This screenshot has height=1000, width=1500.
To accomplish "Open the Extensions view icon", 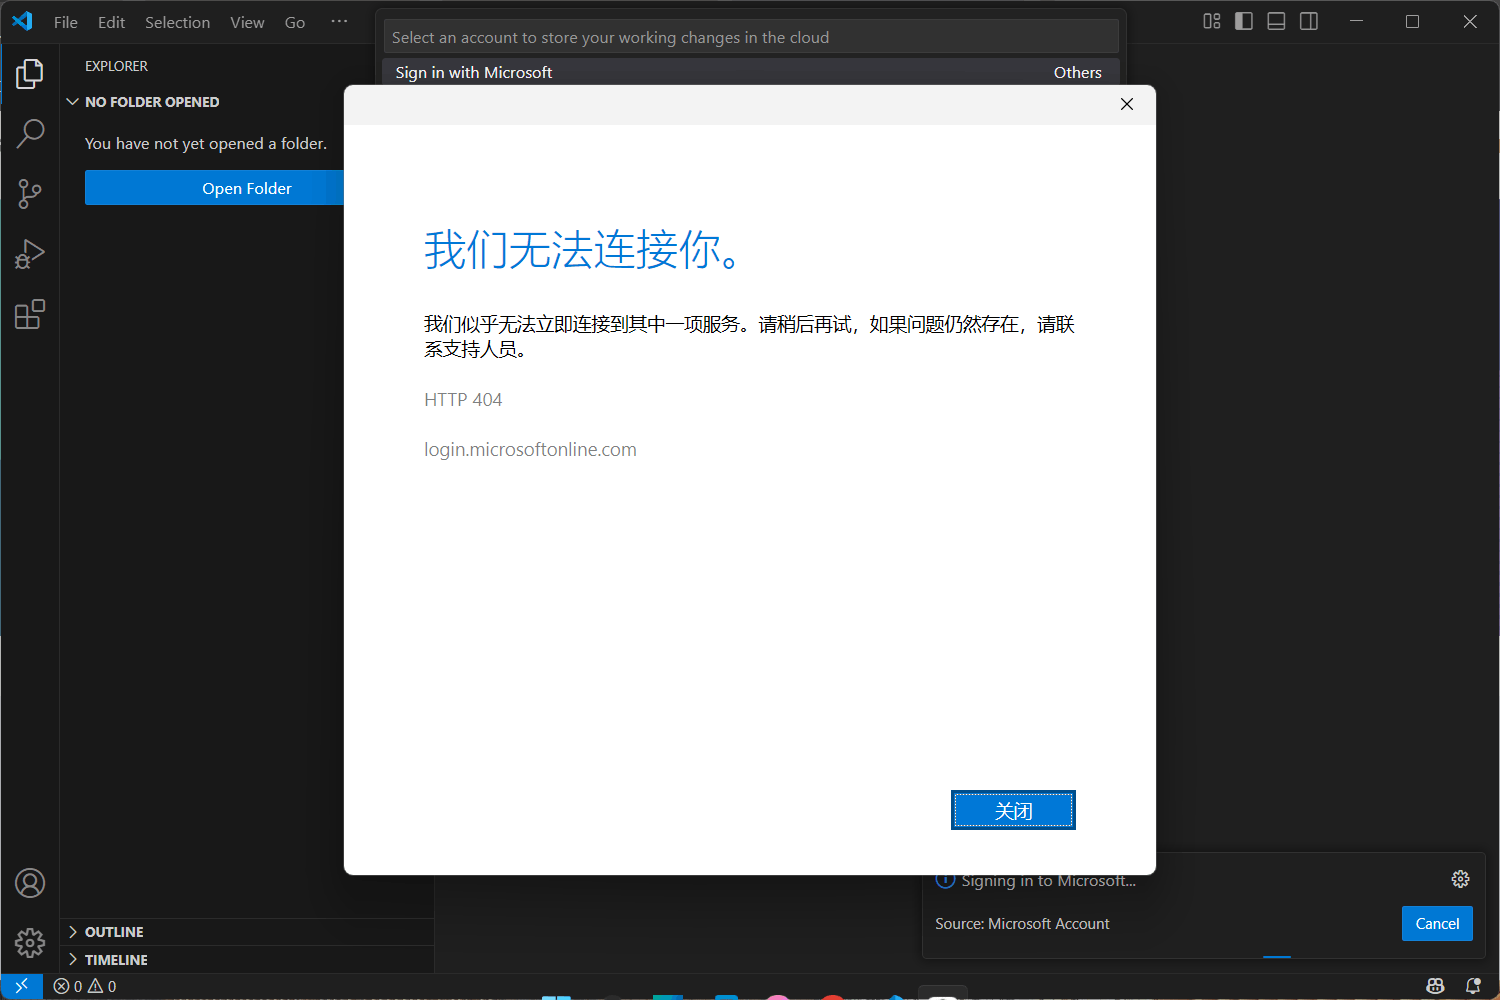I will 30,314.
